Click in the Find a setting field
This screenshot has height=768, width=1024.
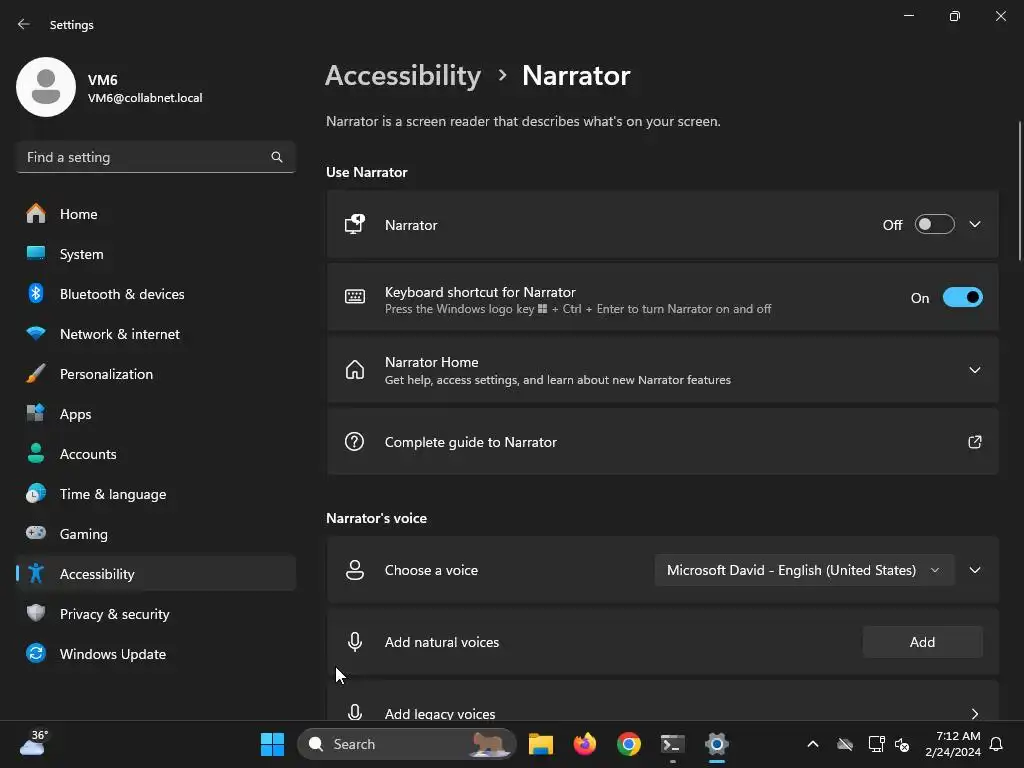pyautogui.click(x=155, y=157)
